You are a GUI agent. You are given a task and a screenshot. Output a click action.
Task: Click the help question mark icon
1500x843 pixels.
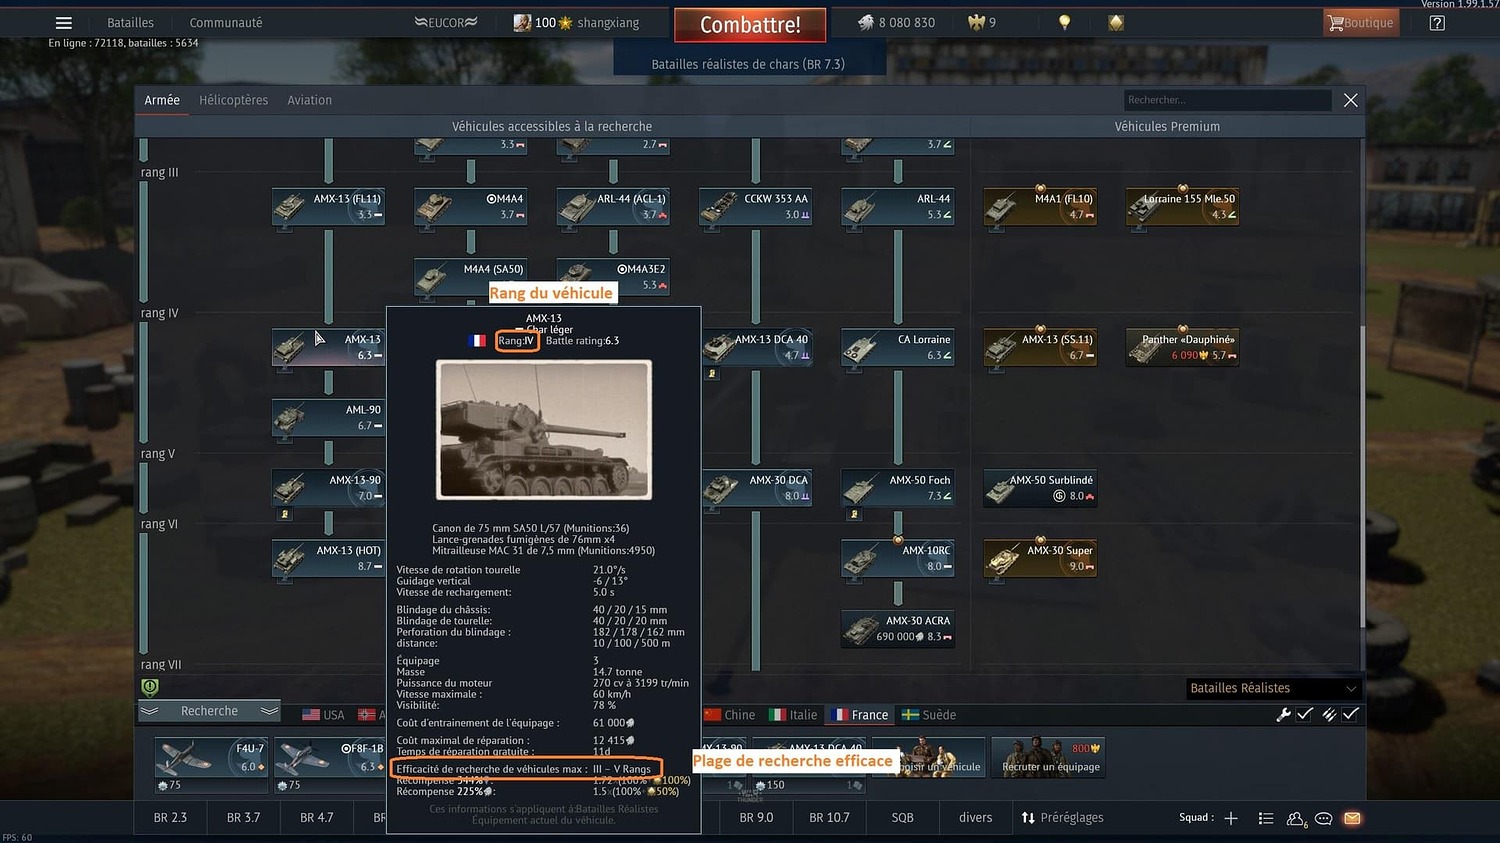pyautogui.click(x=1437, y=22)
